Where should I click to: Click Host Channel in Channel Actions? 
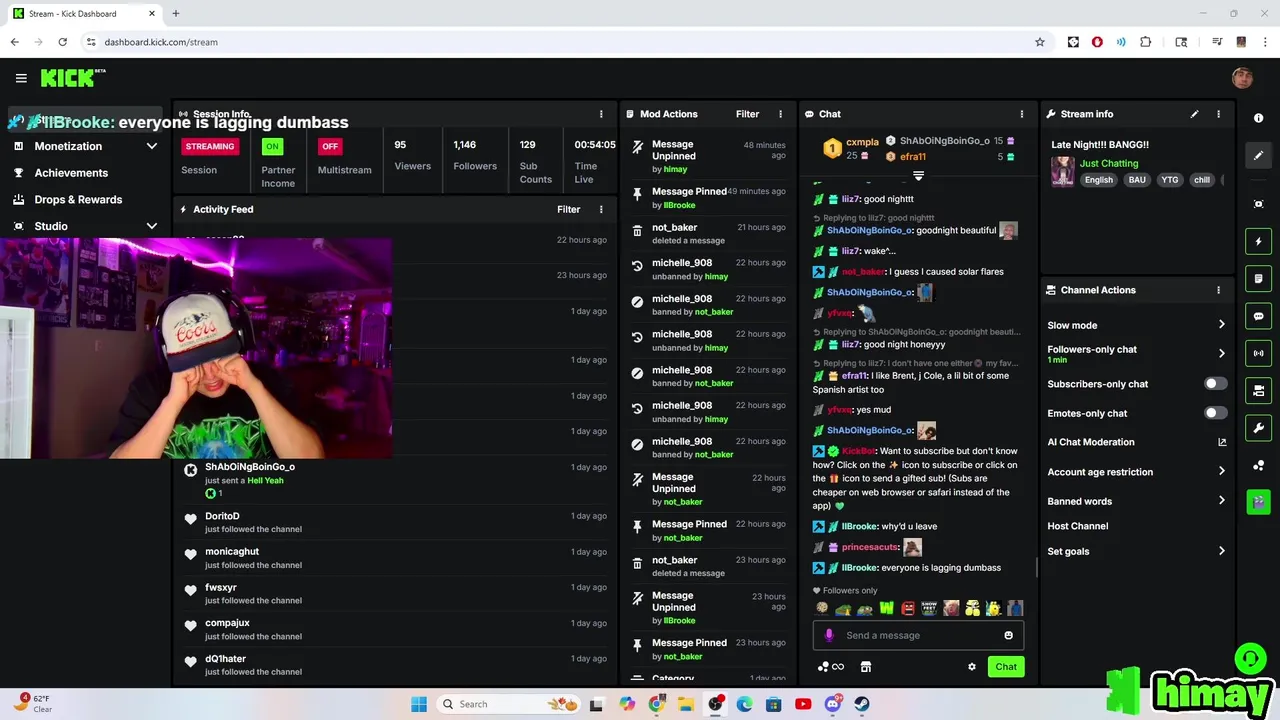[x=1077, y=526]
